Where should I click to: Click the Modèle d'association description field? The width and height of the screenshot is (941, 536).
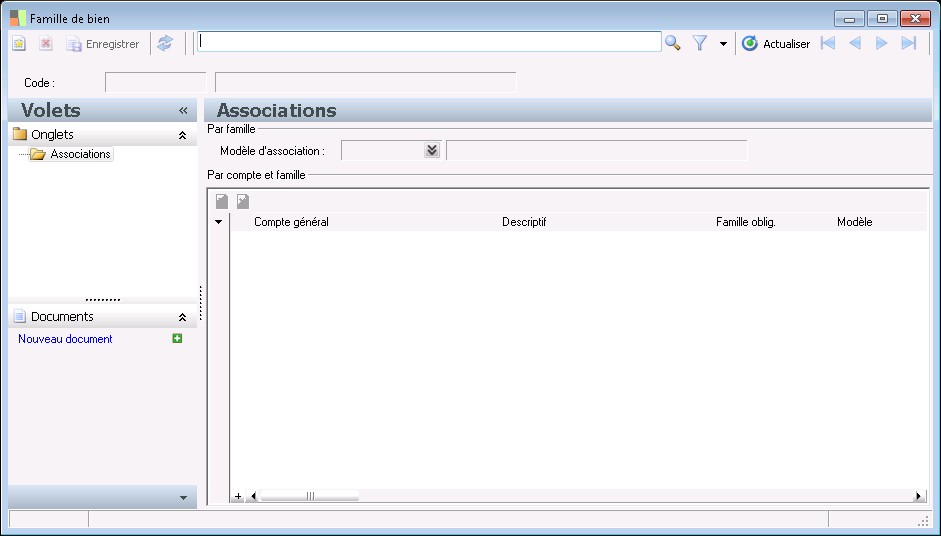pos(597,150)
